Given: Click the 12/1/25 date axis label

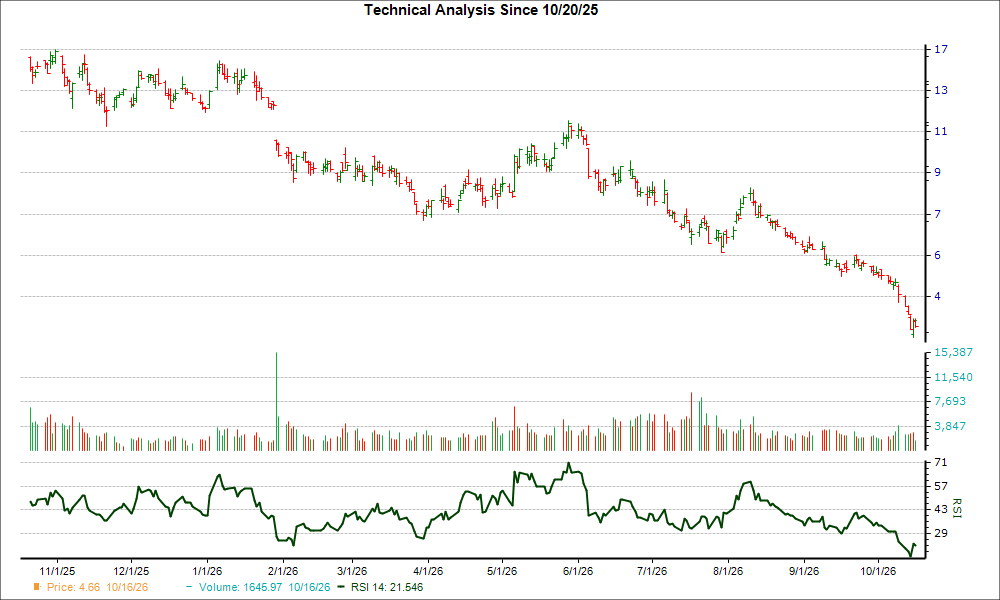Looking at the screenshot, I should click(x=131, y=571).
